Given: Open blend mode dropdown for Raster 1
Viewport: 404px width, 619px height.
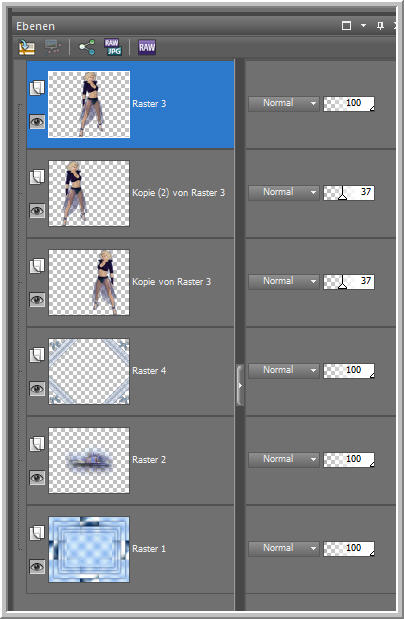Looking at the screenshot, I should [284, 548].
